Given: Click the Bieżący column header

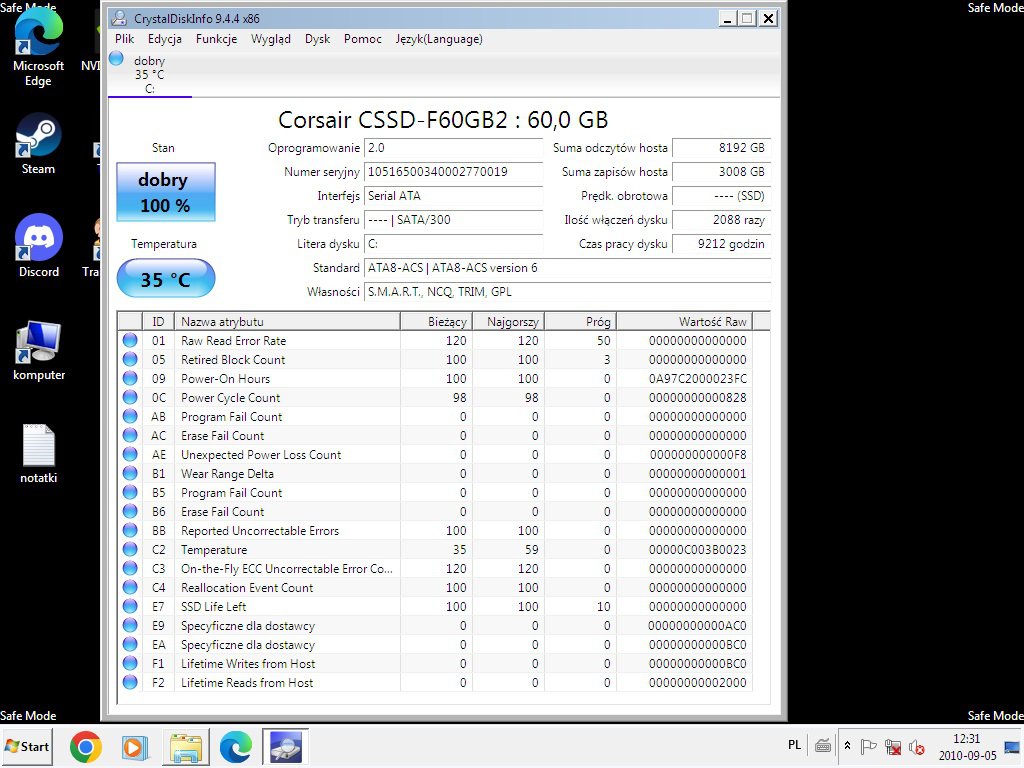Looking at the screenshot, I should coord(436,321).
